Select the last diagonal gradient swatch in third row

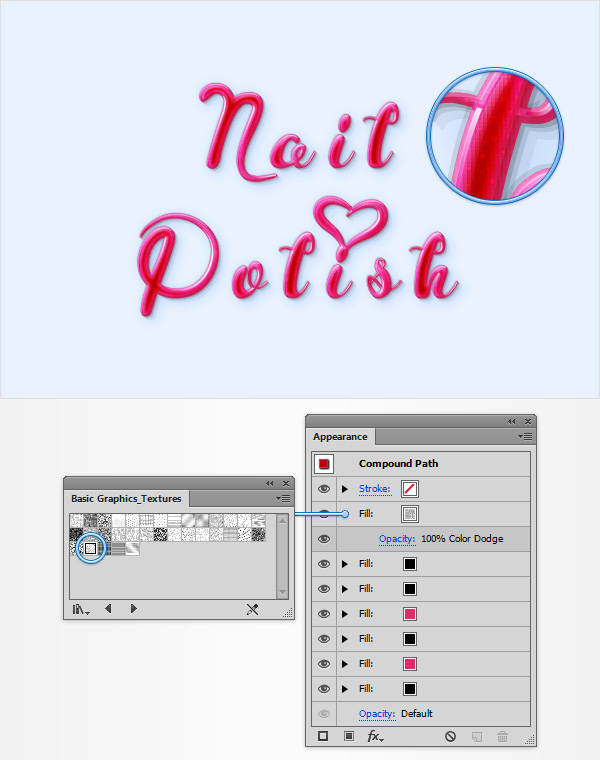(x=133, y=548)
